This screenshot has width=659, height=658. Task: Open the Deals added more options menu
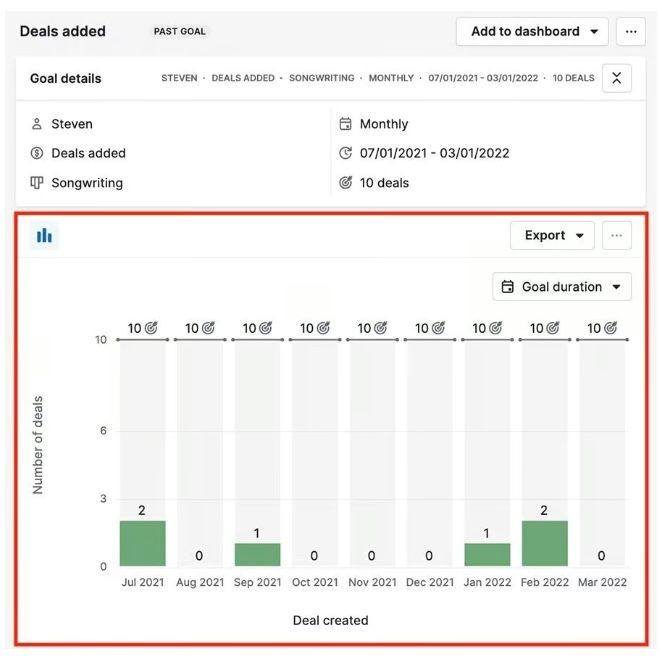(630, 32)
